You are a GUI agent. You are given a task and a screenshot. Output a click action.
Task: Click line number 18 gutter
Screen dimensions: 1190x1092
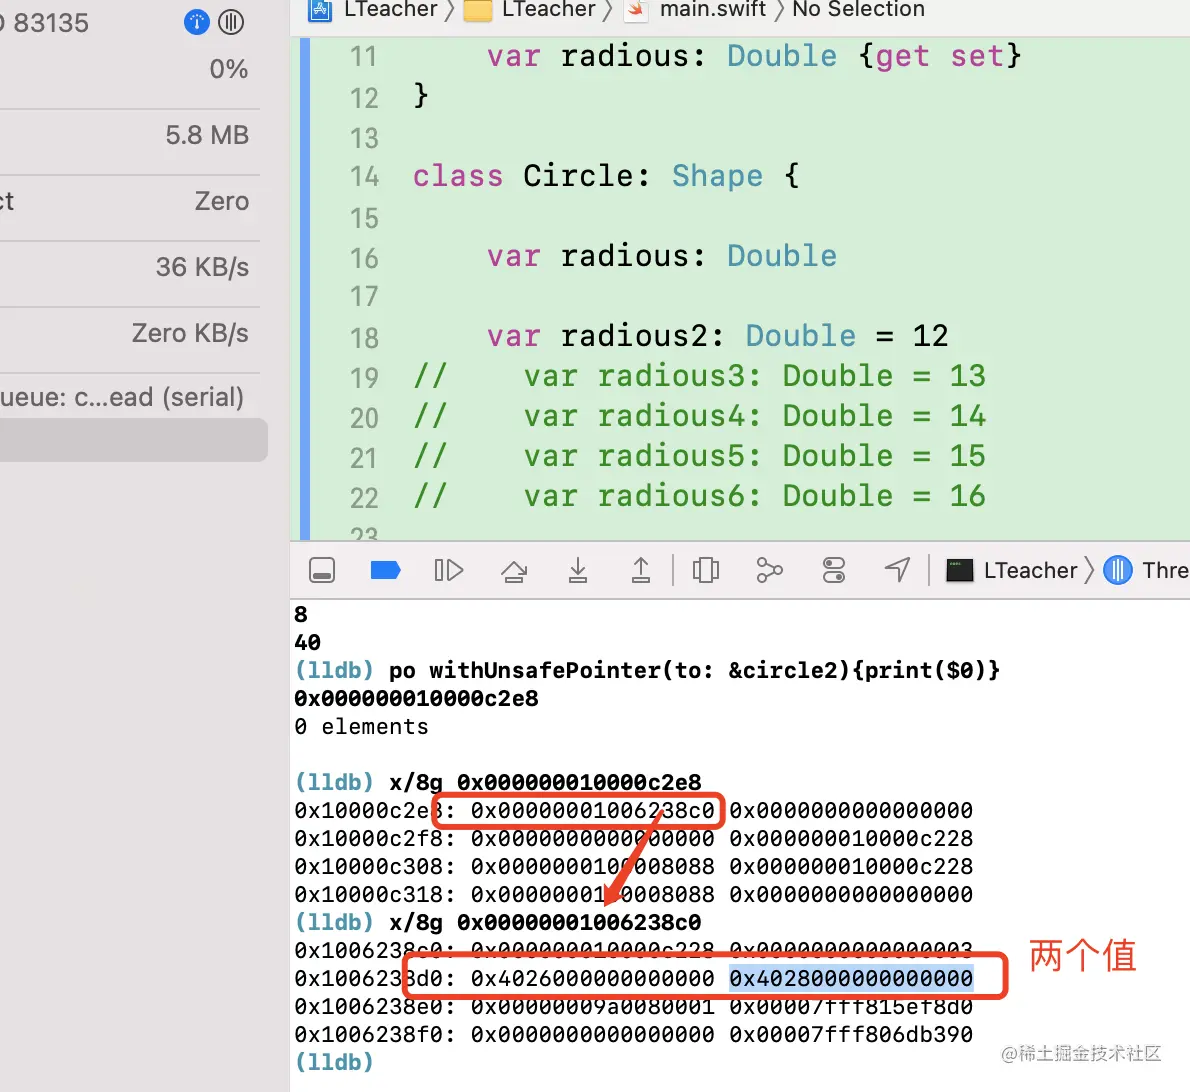click(364, 338)
